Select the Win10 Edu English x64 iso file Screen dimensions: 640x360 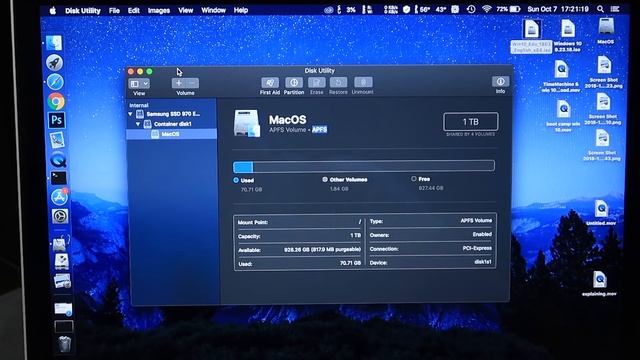[x=531, y=37]
